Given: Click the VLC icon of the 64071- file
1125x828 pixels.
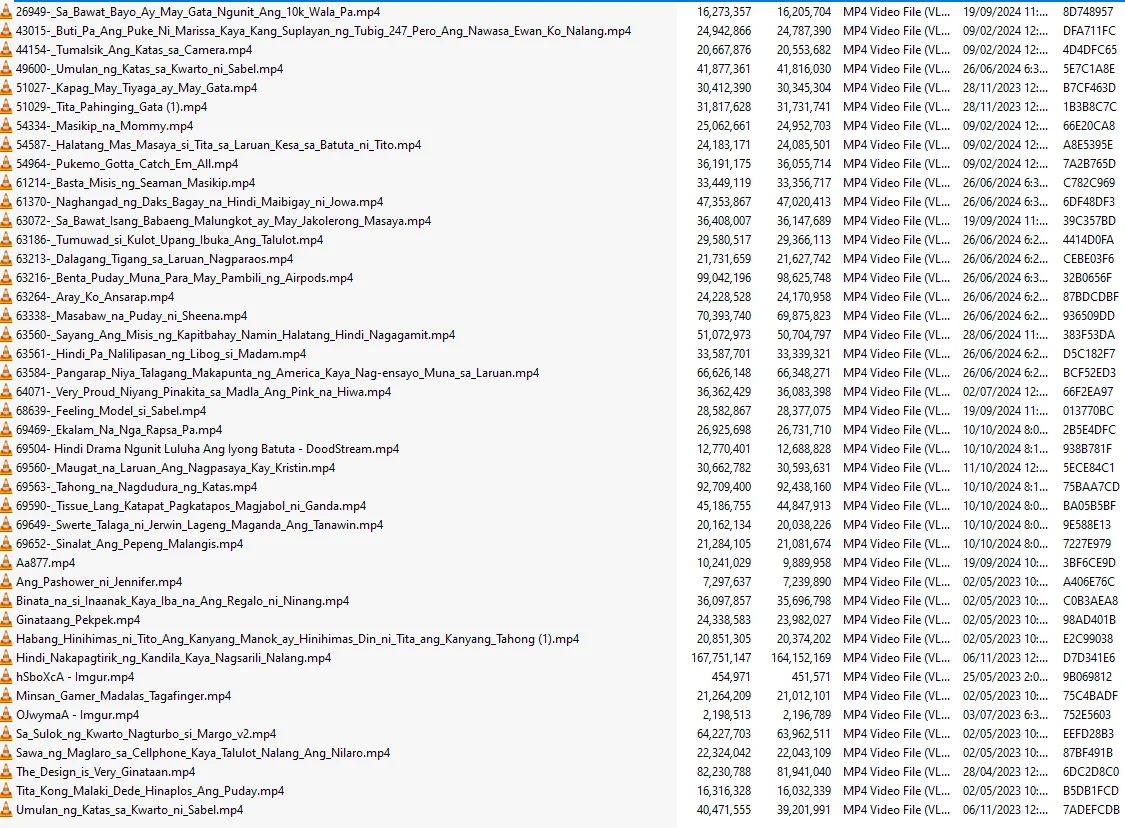Looking at the screenshot, I should pos(6,392).
